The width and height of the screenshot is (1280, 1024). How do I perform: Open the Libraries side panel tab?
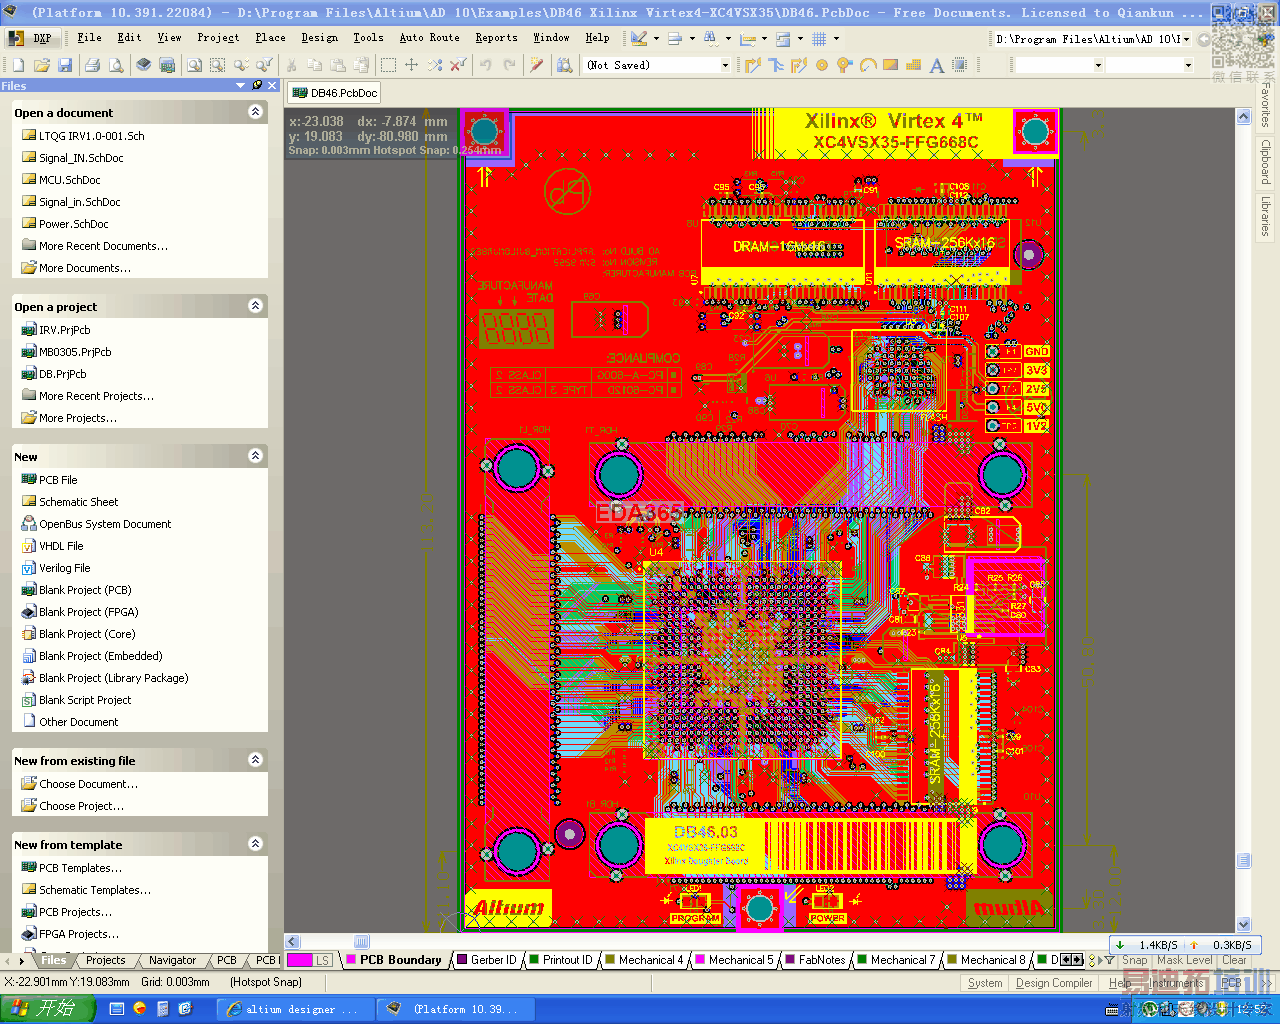pyautogui.click(x=1266, y=216)
